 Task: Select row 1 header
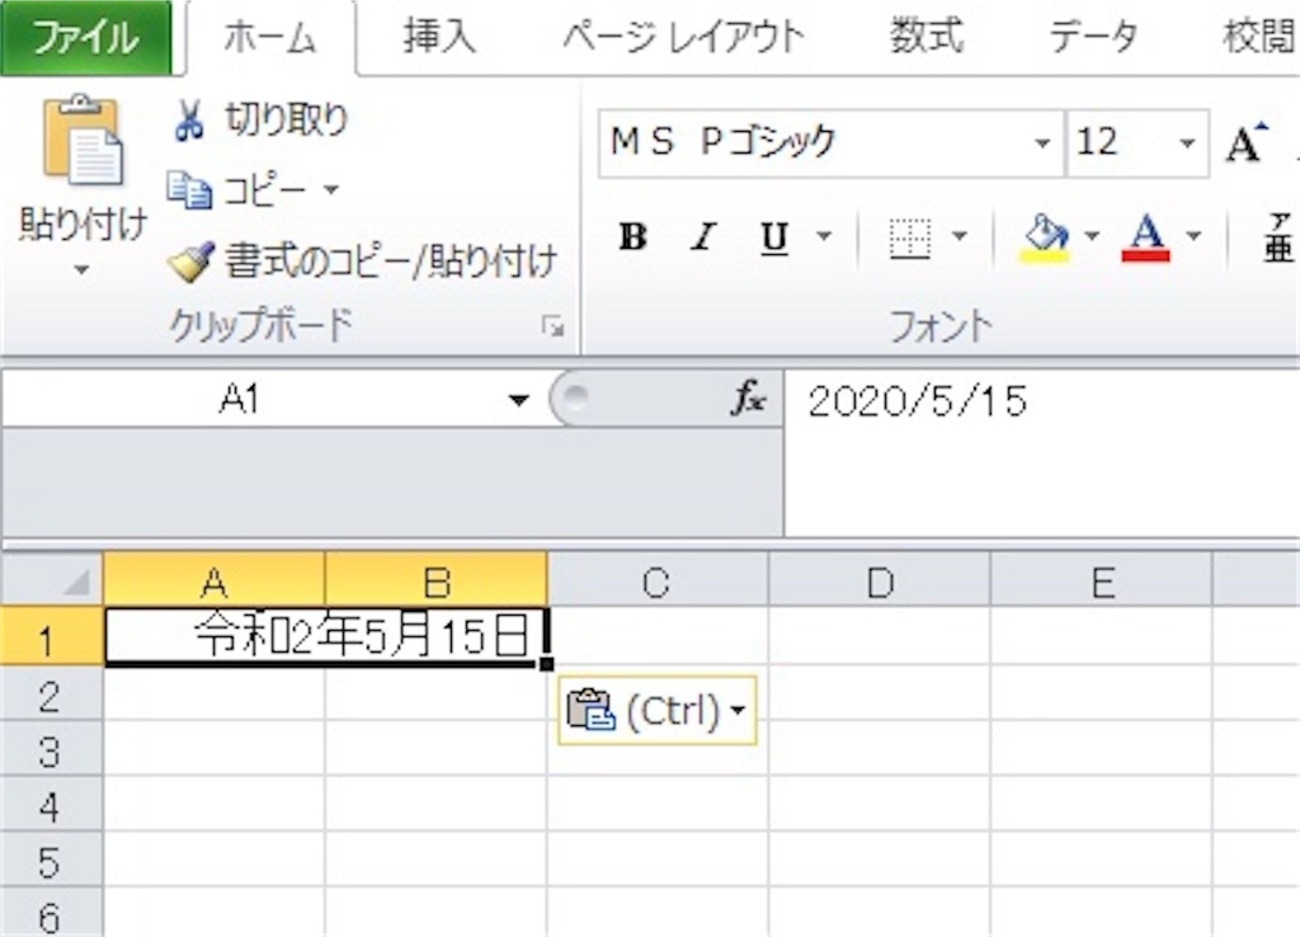(51, 636)
